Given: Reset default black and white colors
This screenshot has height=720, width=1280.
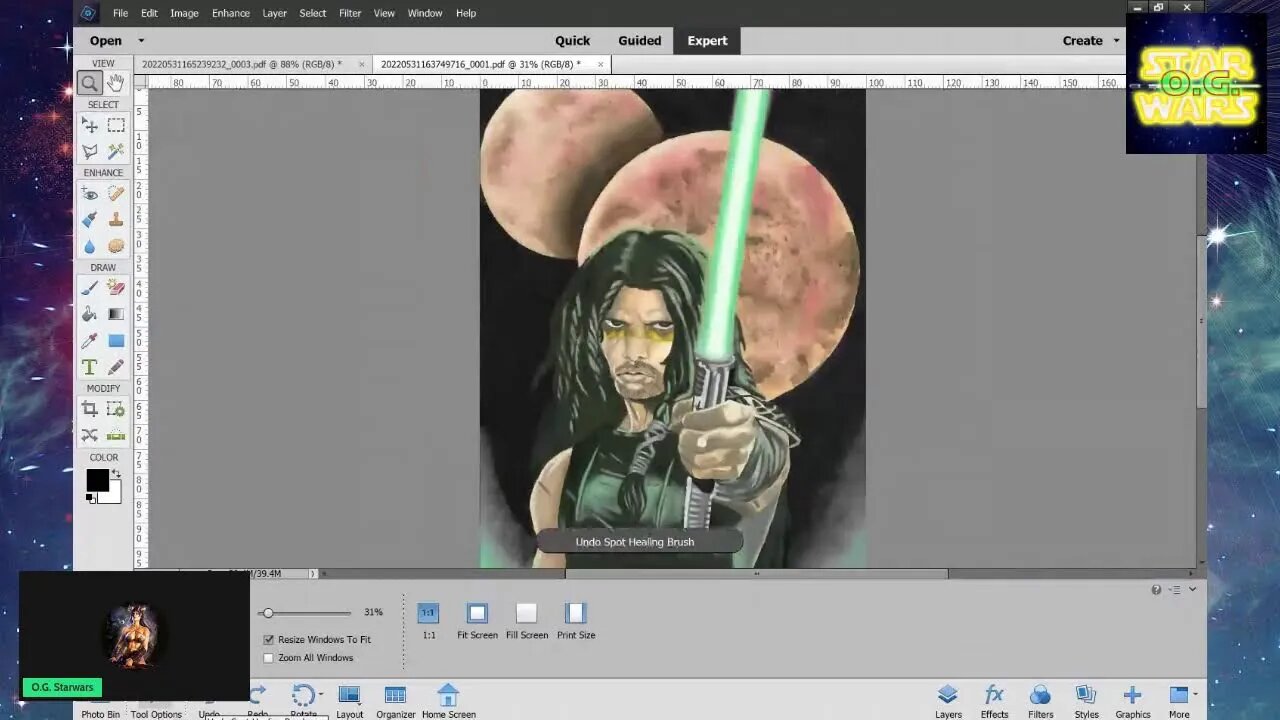Looking at the screenshot, I should [90, 498].
